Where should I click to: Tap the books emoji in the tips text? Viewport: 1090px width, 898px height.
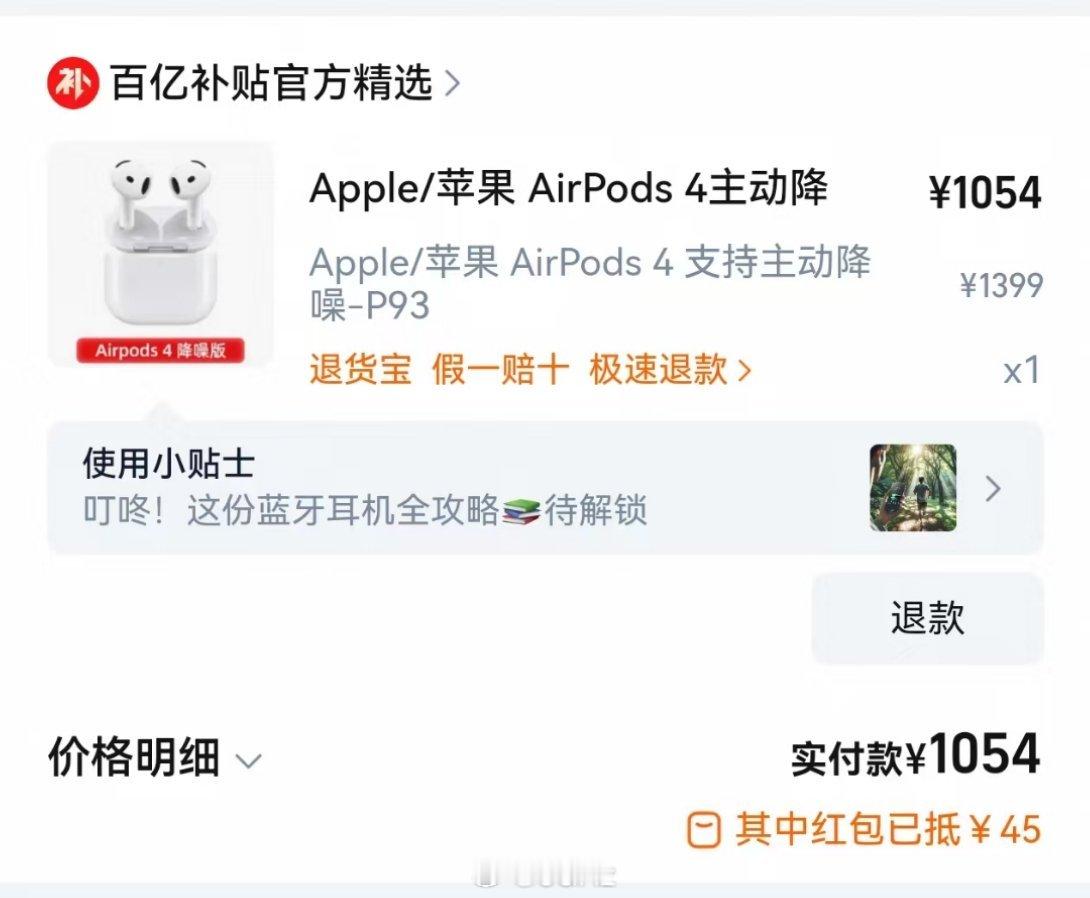[521, 512]
